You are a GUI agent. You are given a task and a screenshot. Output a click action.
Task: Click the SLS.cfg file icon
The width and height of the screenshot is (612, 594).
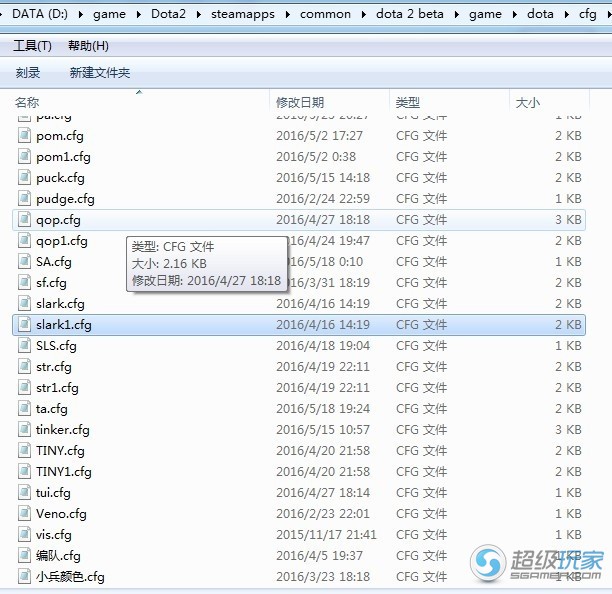[24, 346]
